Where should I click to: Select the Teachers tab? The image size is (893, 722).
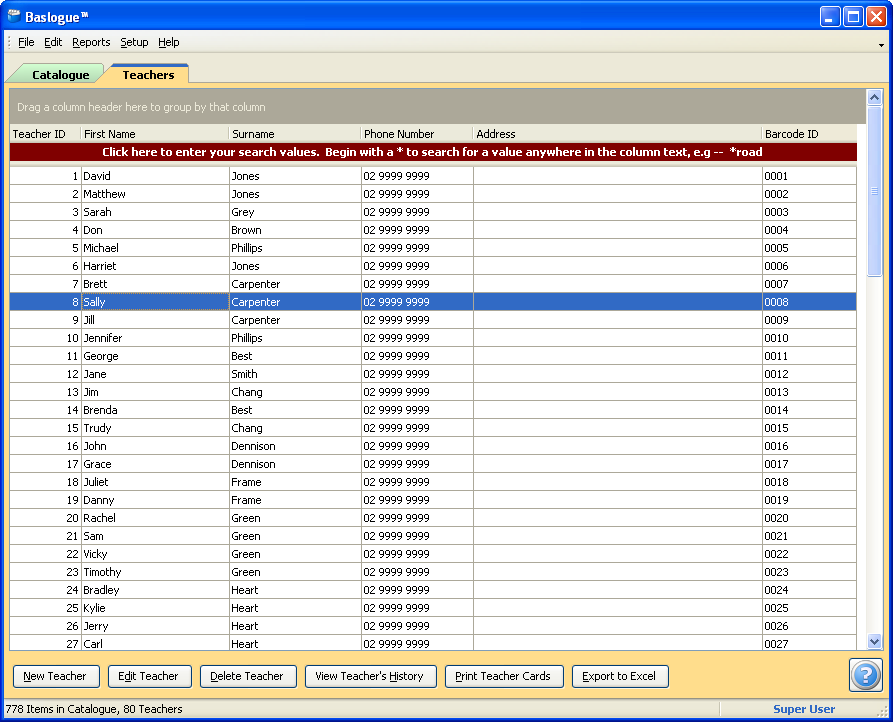coord(148,75)
